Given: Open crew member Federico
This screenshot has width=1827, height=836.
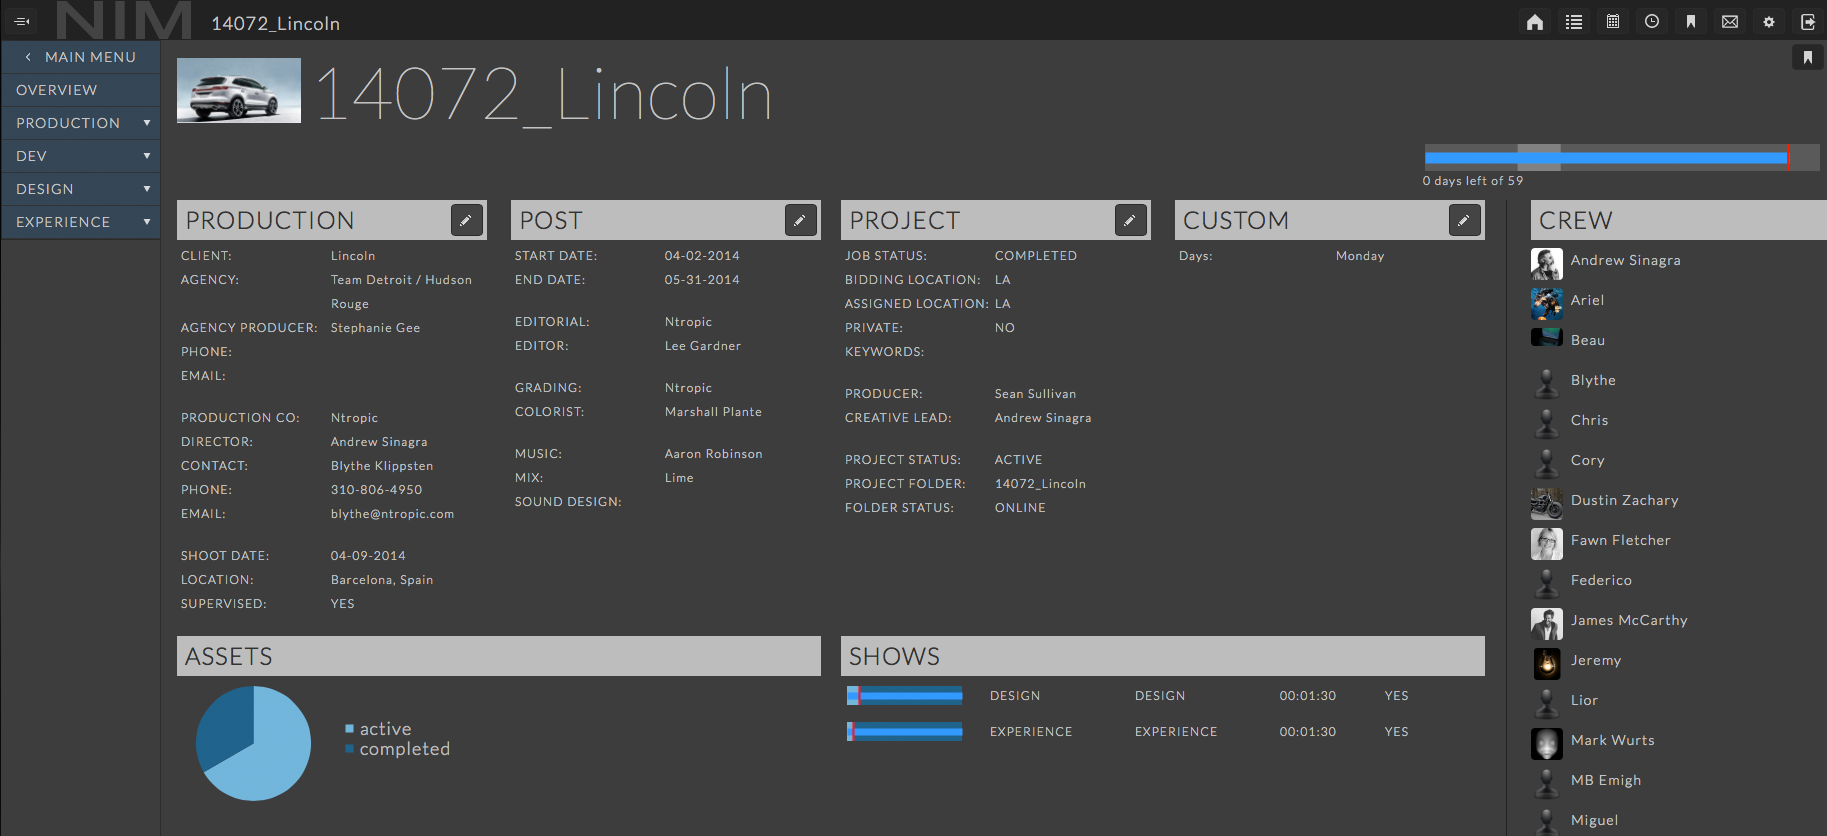Looking at the screenshot, I should point(1601,580).
